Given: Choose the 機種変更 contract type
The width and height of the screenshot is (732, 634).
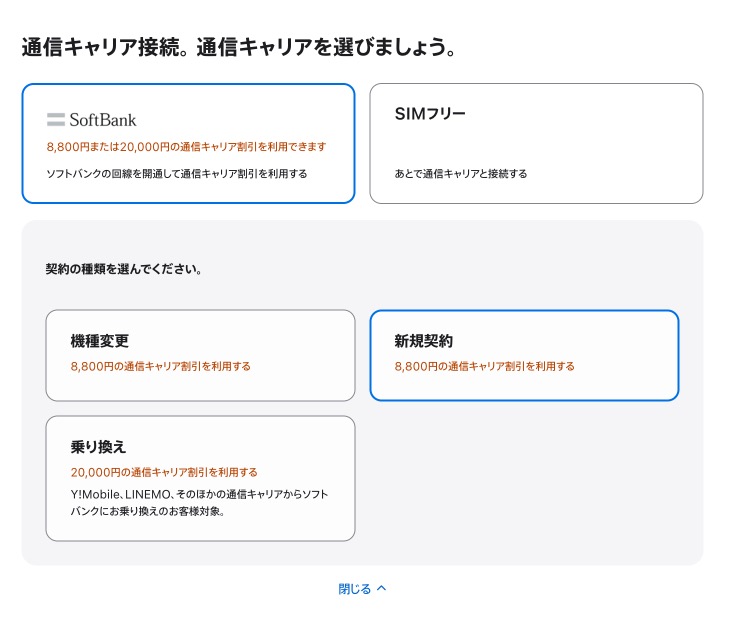Looking at the screenshot, I should coord(200,355).
